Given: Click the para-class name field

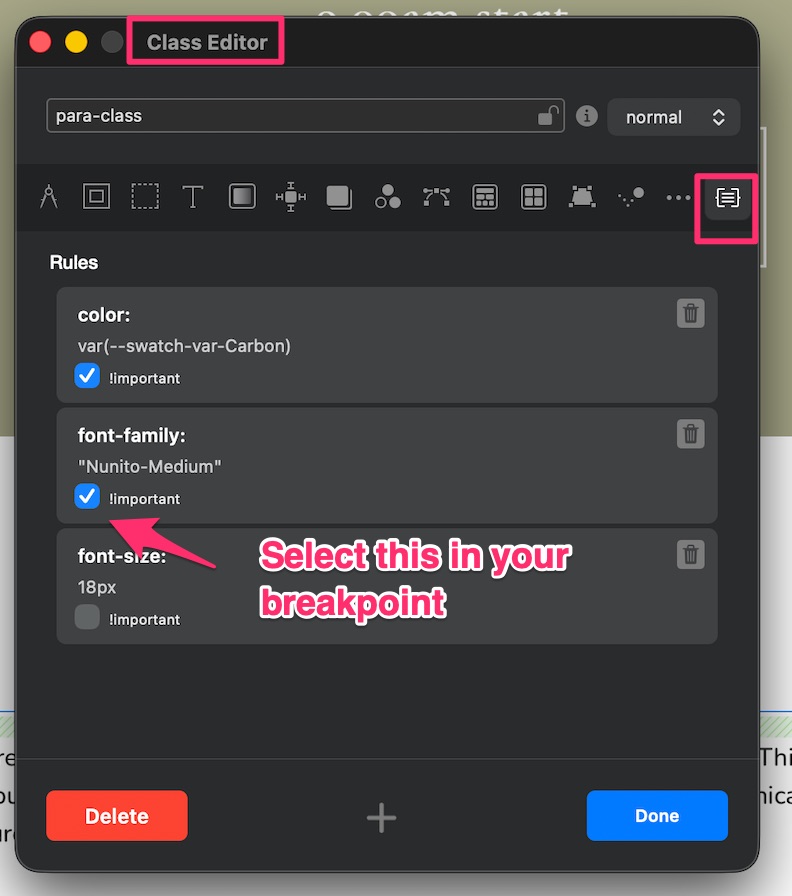Looking at the screenshot, I should tap(290, 116).
